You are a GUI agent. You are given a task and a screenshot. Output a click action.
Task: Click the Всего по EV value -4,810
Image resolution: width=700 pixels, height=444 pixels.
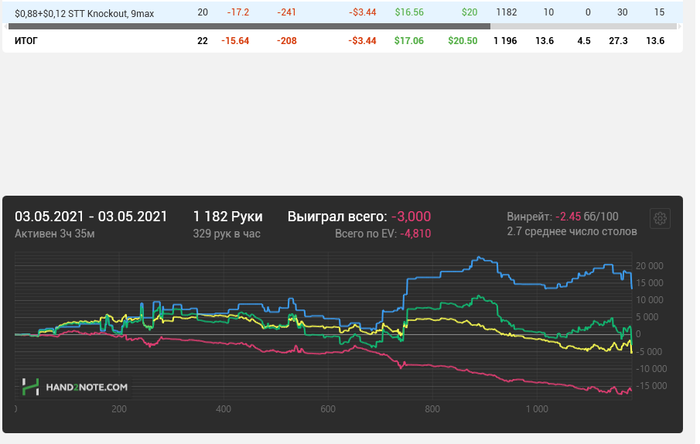click(415, 234)
